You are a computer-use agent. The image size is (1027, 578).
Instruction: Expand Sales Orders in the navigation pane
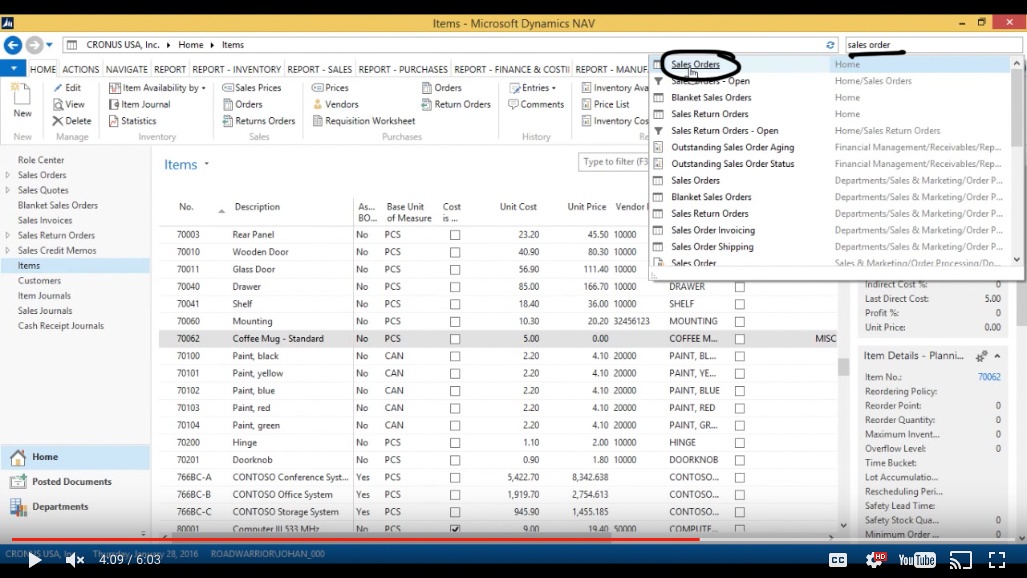pyautogui.click(x=8, y=175)
